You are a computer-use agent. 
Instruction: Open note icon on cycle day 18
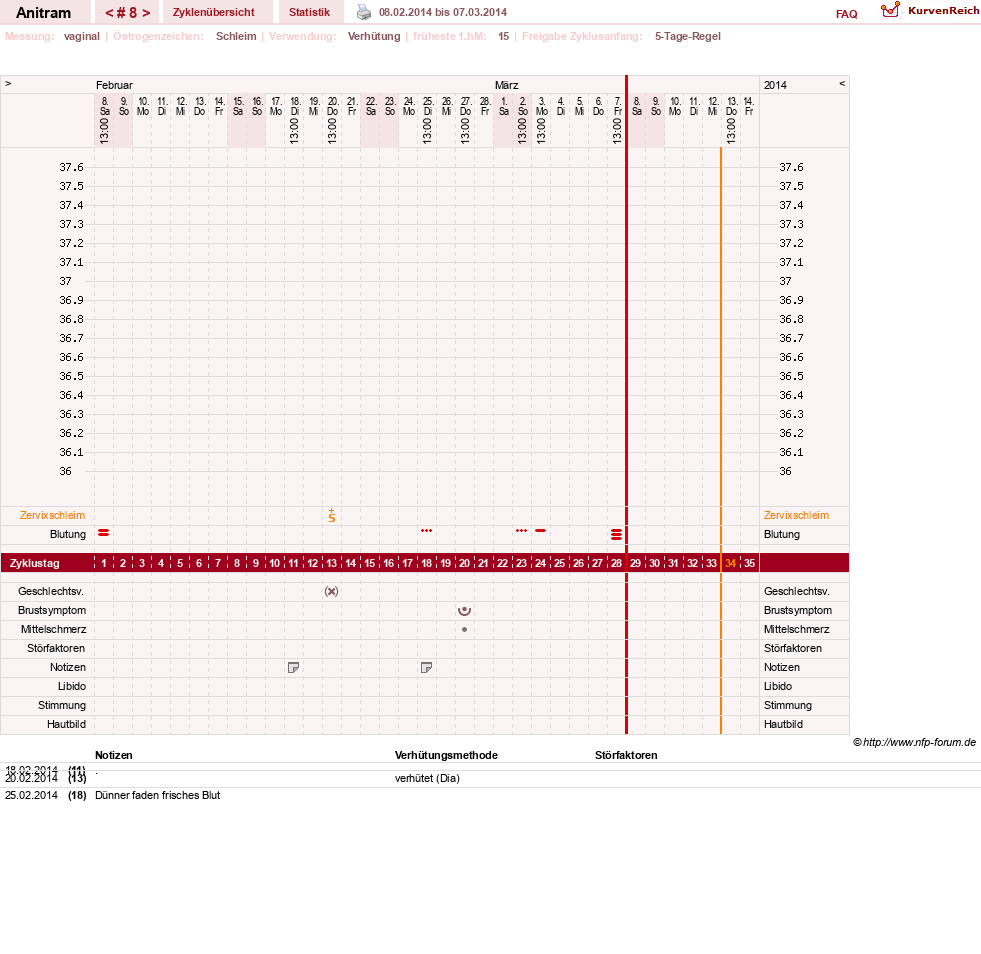click(426, 667)
